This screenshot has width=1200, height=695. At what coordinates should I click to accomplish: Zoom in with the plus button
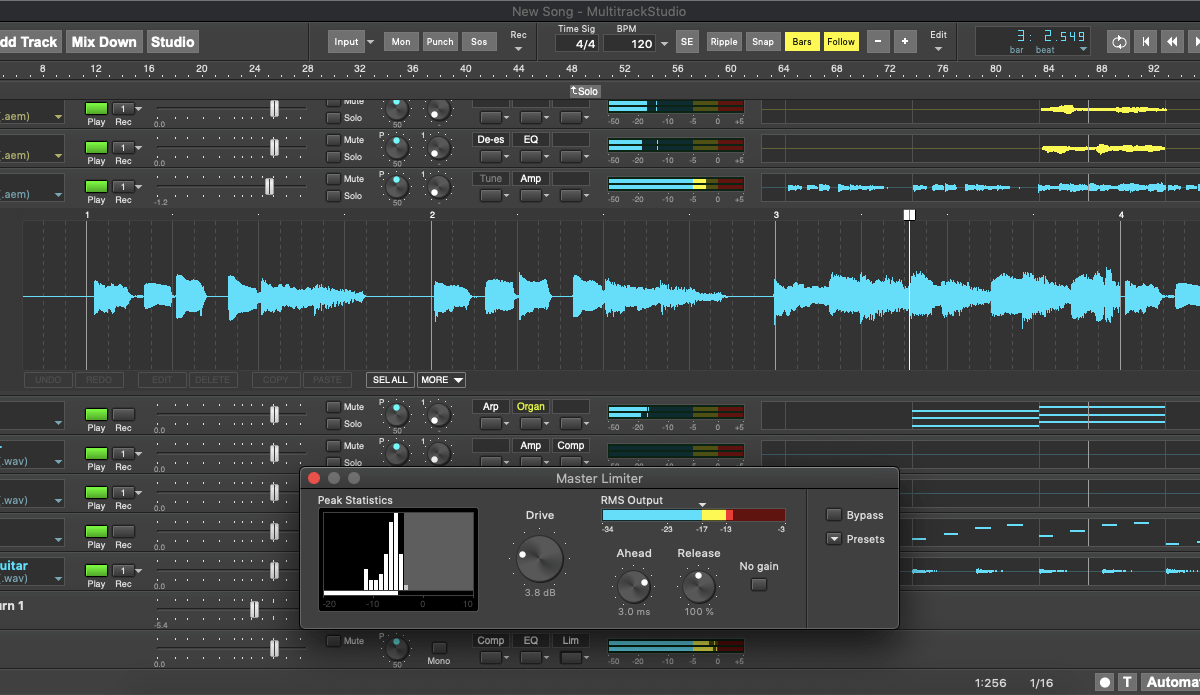point(905,42)
